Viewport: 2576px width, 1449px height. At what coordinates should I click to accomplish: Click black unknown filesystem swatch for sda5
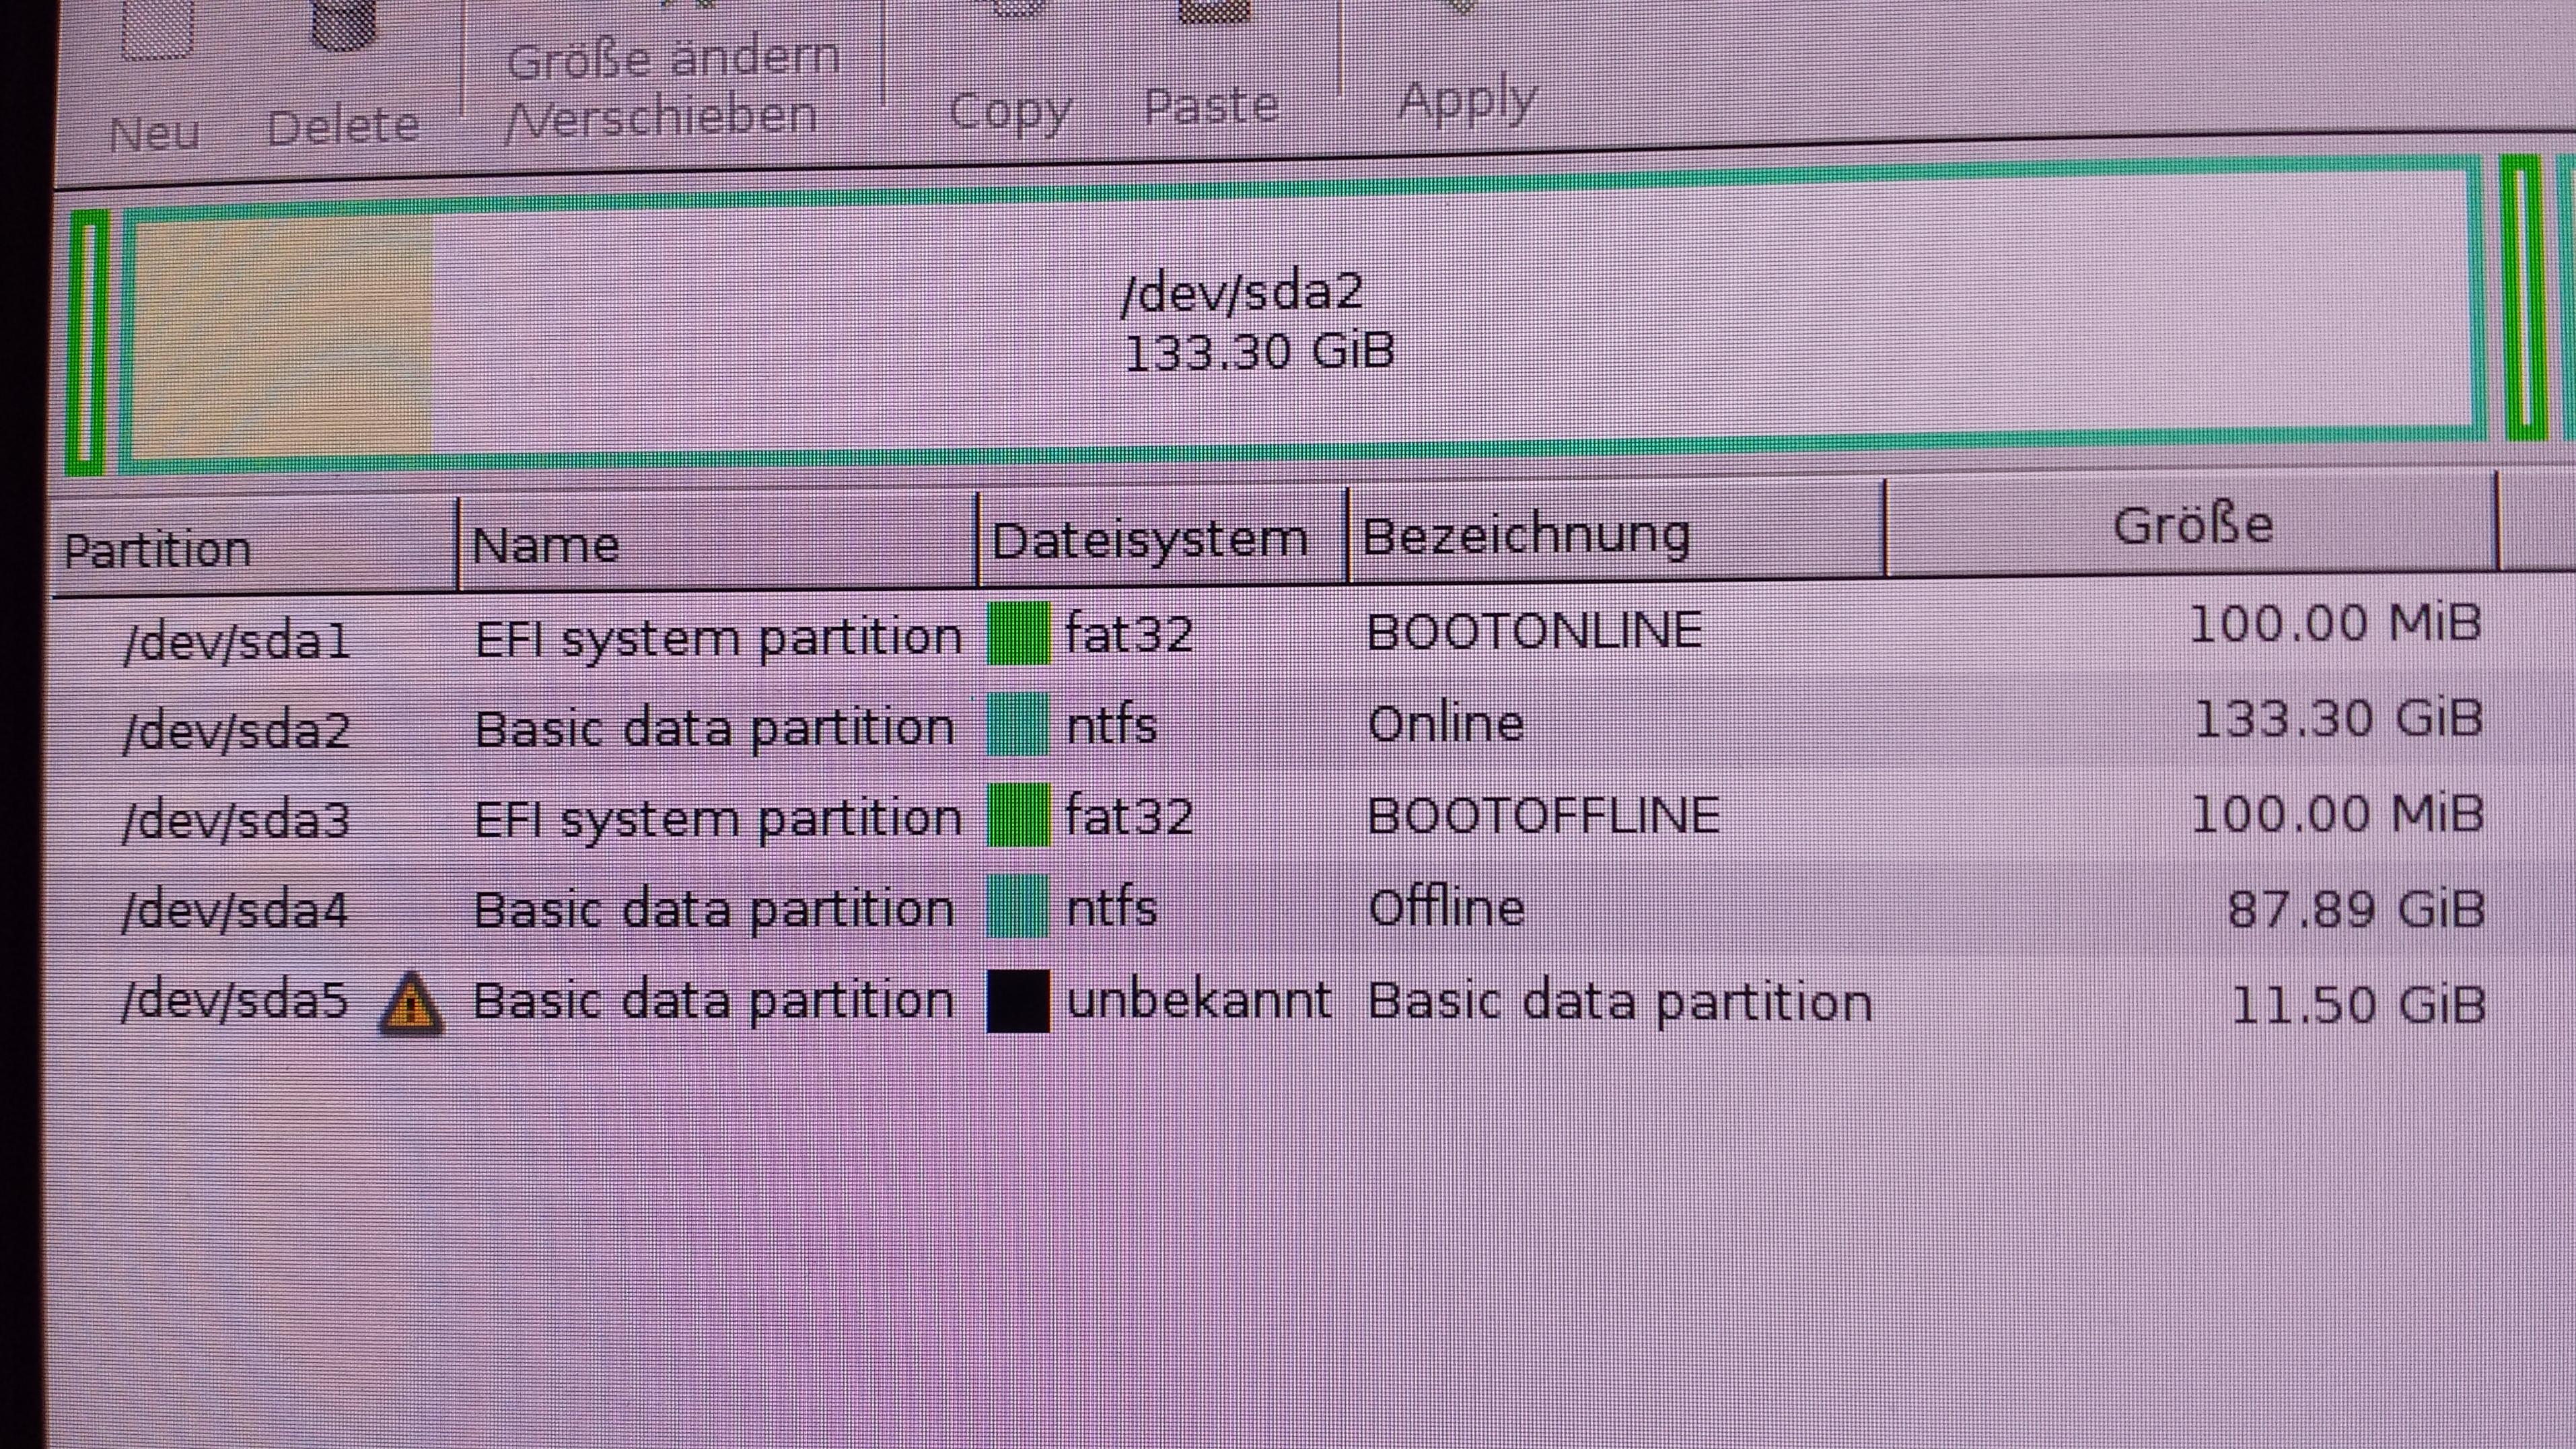coord(1018,1001)
